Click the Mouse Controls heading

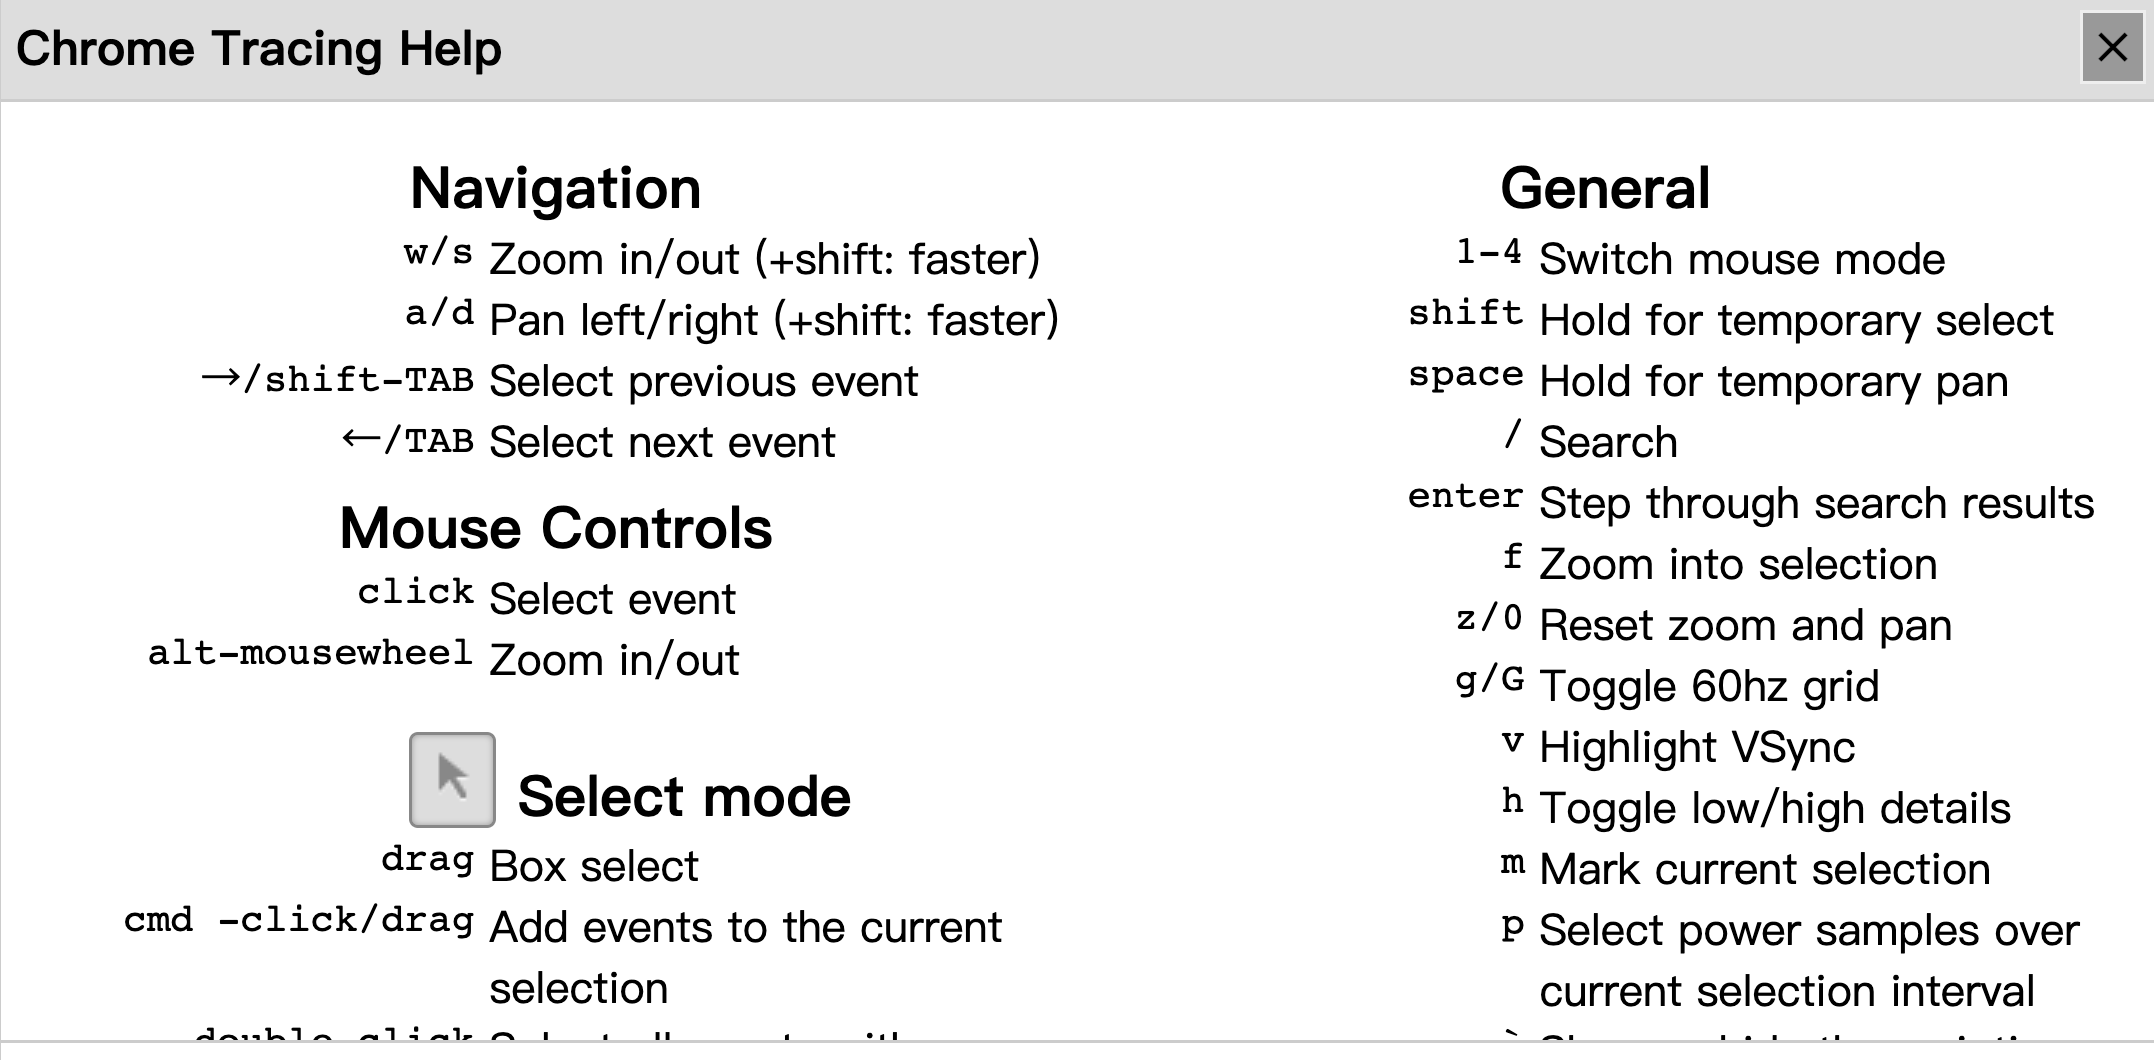point(555,528)
